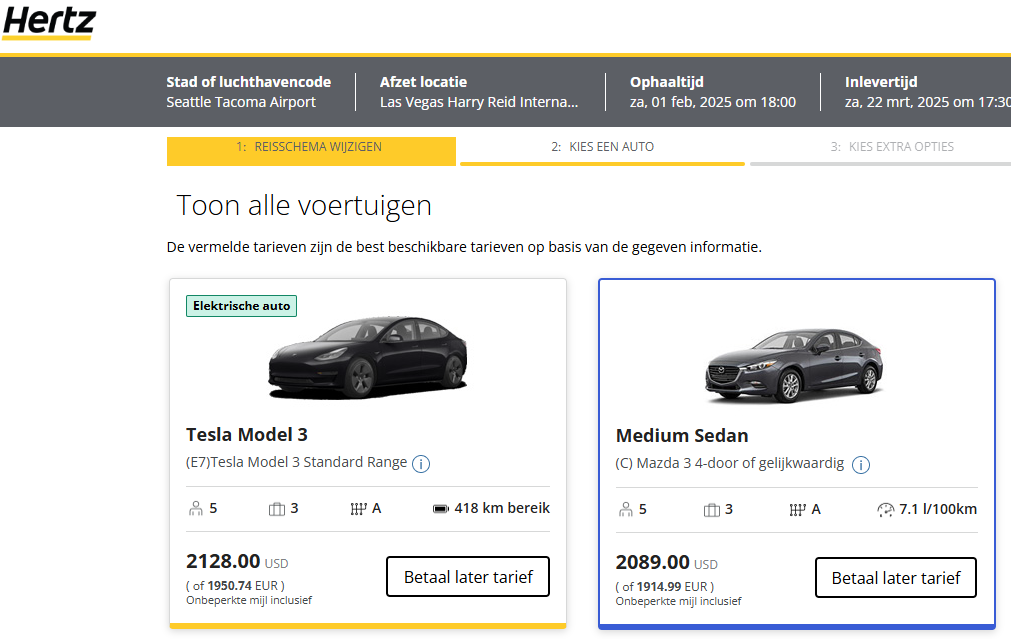The width and height of the screenshot is (1011, 639).
Task: Go to step 1 Reisschema wijzigen
Action: 310,147
